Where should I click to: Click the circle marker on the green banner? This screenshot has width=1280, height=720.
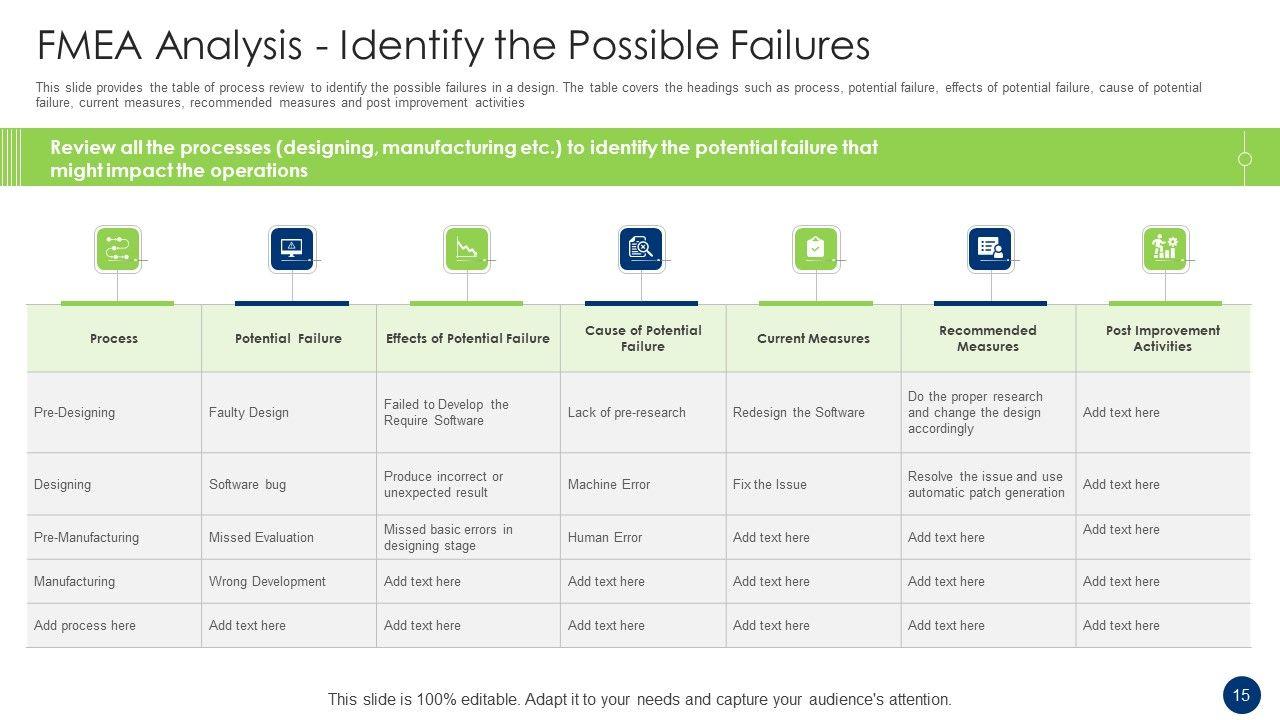pyautogui.click(x=1245, y=159)
